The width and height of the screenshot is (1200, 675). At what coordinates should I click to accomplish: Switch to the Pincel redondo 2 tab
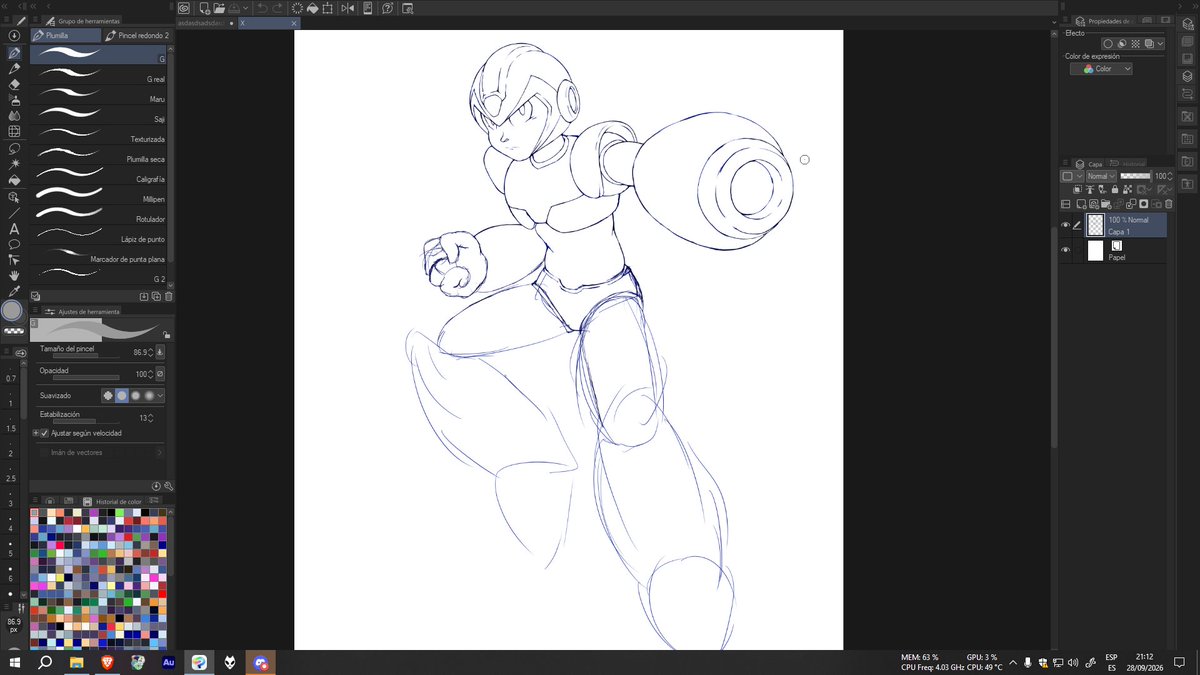click(x=137, y=35)
